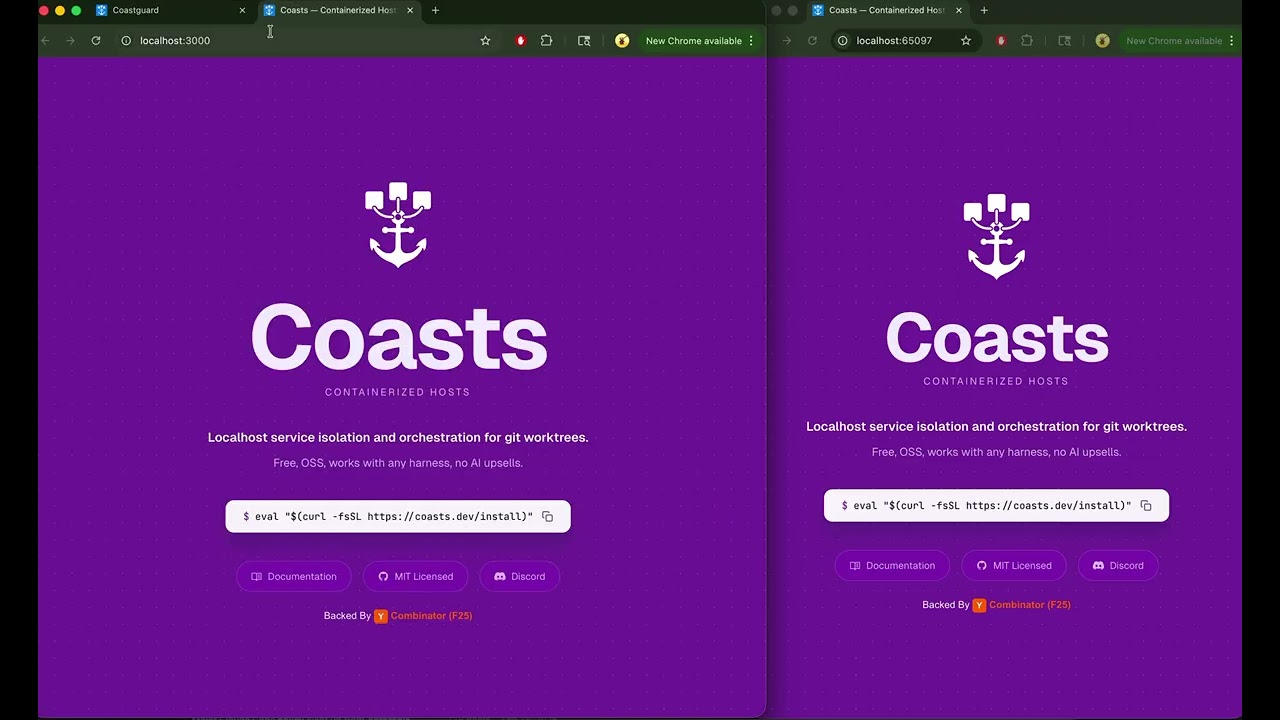The width and height of the screenshot is (1280, 720).
Task: Open red shield extension in right window
Action: (x=1001, y=41)
